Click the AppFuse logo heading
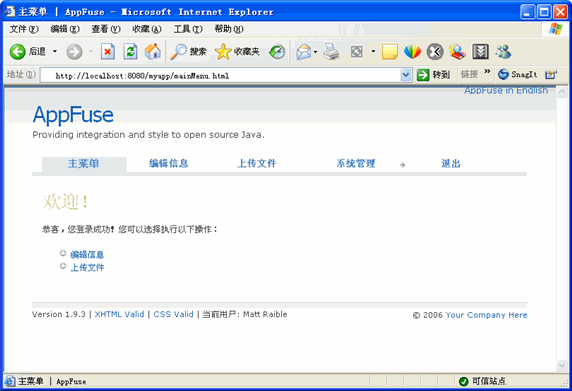The height and width of the screenshot is (391, 572). (x=73, y=115)
